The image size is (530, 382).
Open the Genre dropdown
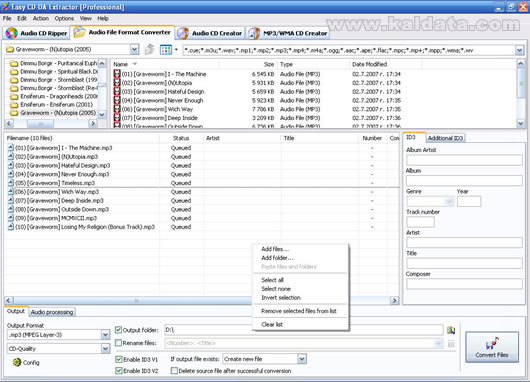click(449, 201)
